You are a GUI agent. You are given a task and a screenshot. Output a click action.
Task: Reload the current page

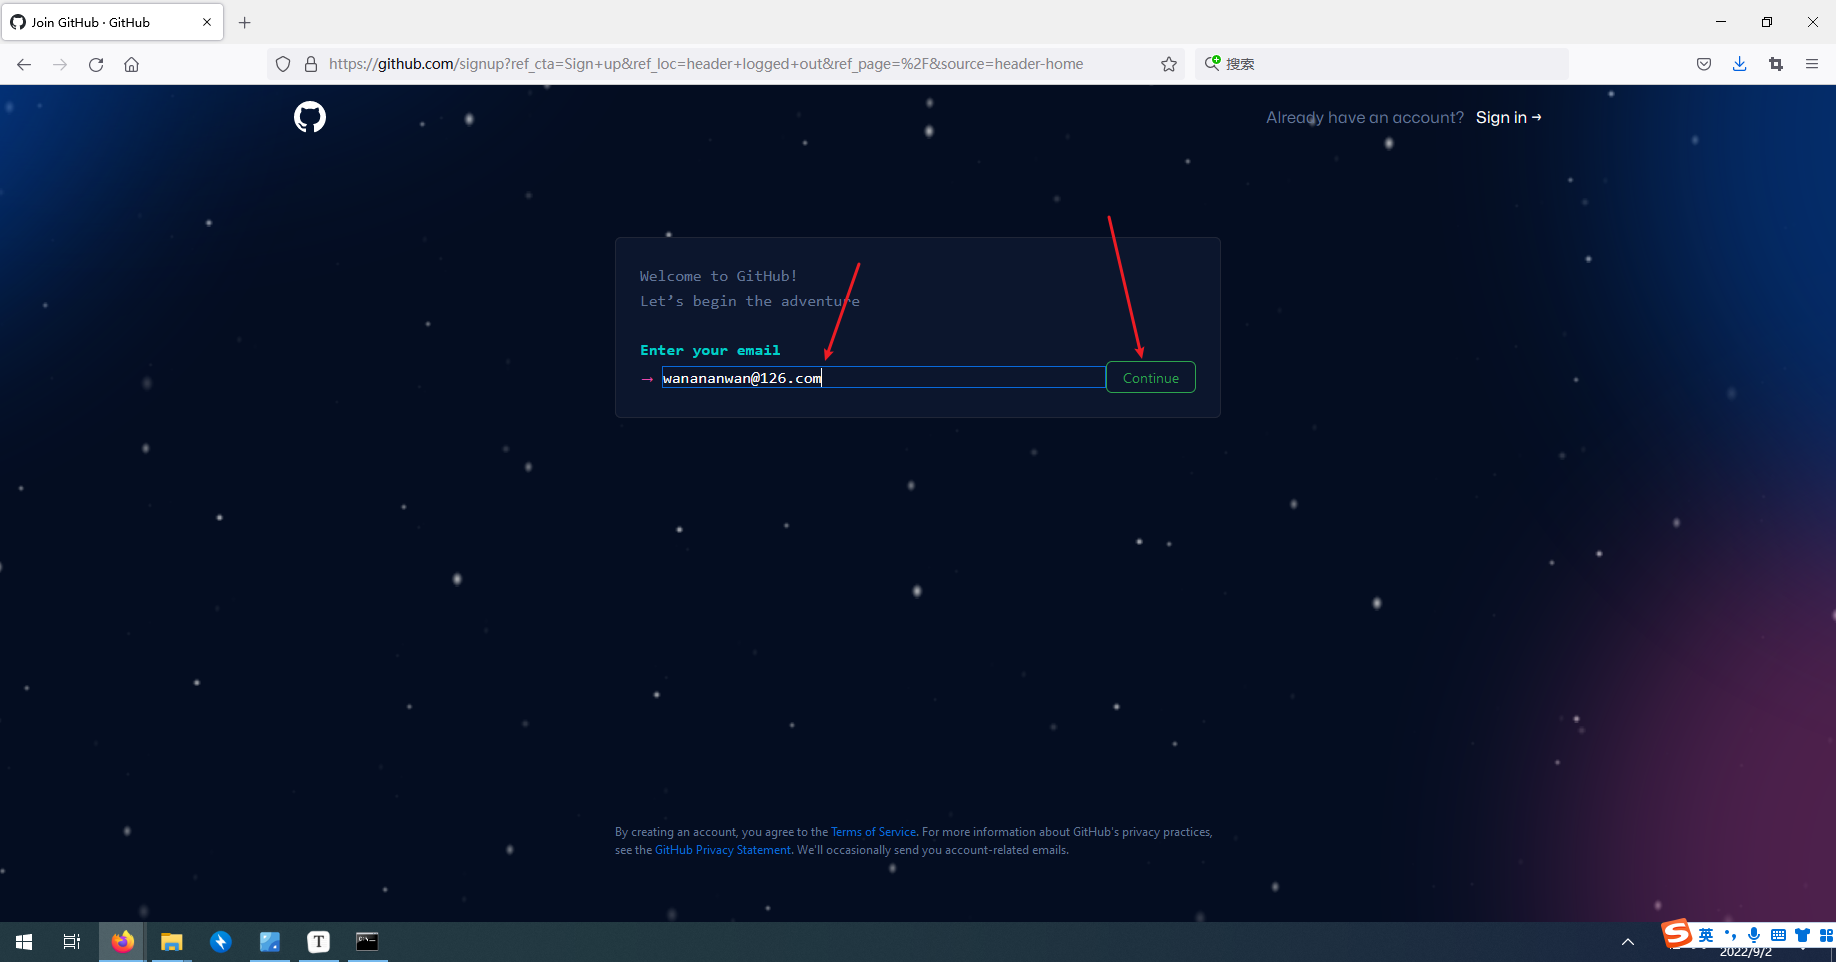pos(96,64)
